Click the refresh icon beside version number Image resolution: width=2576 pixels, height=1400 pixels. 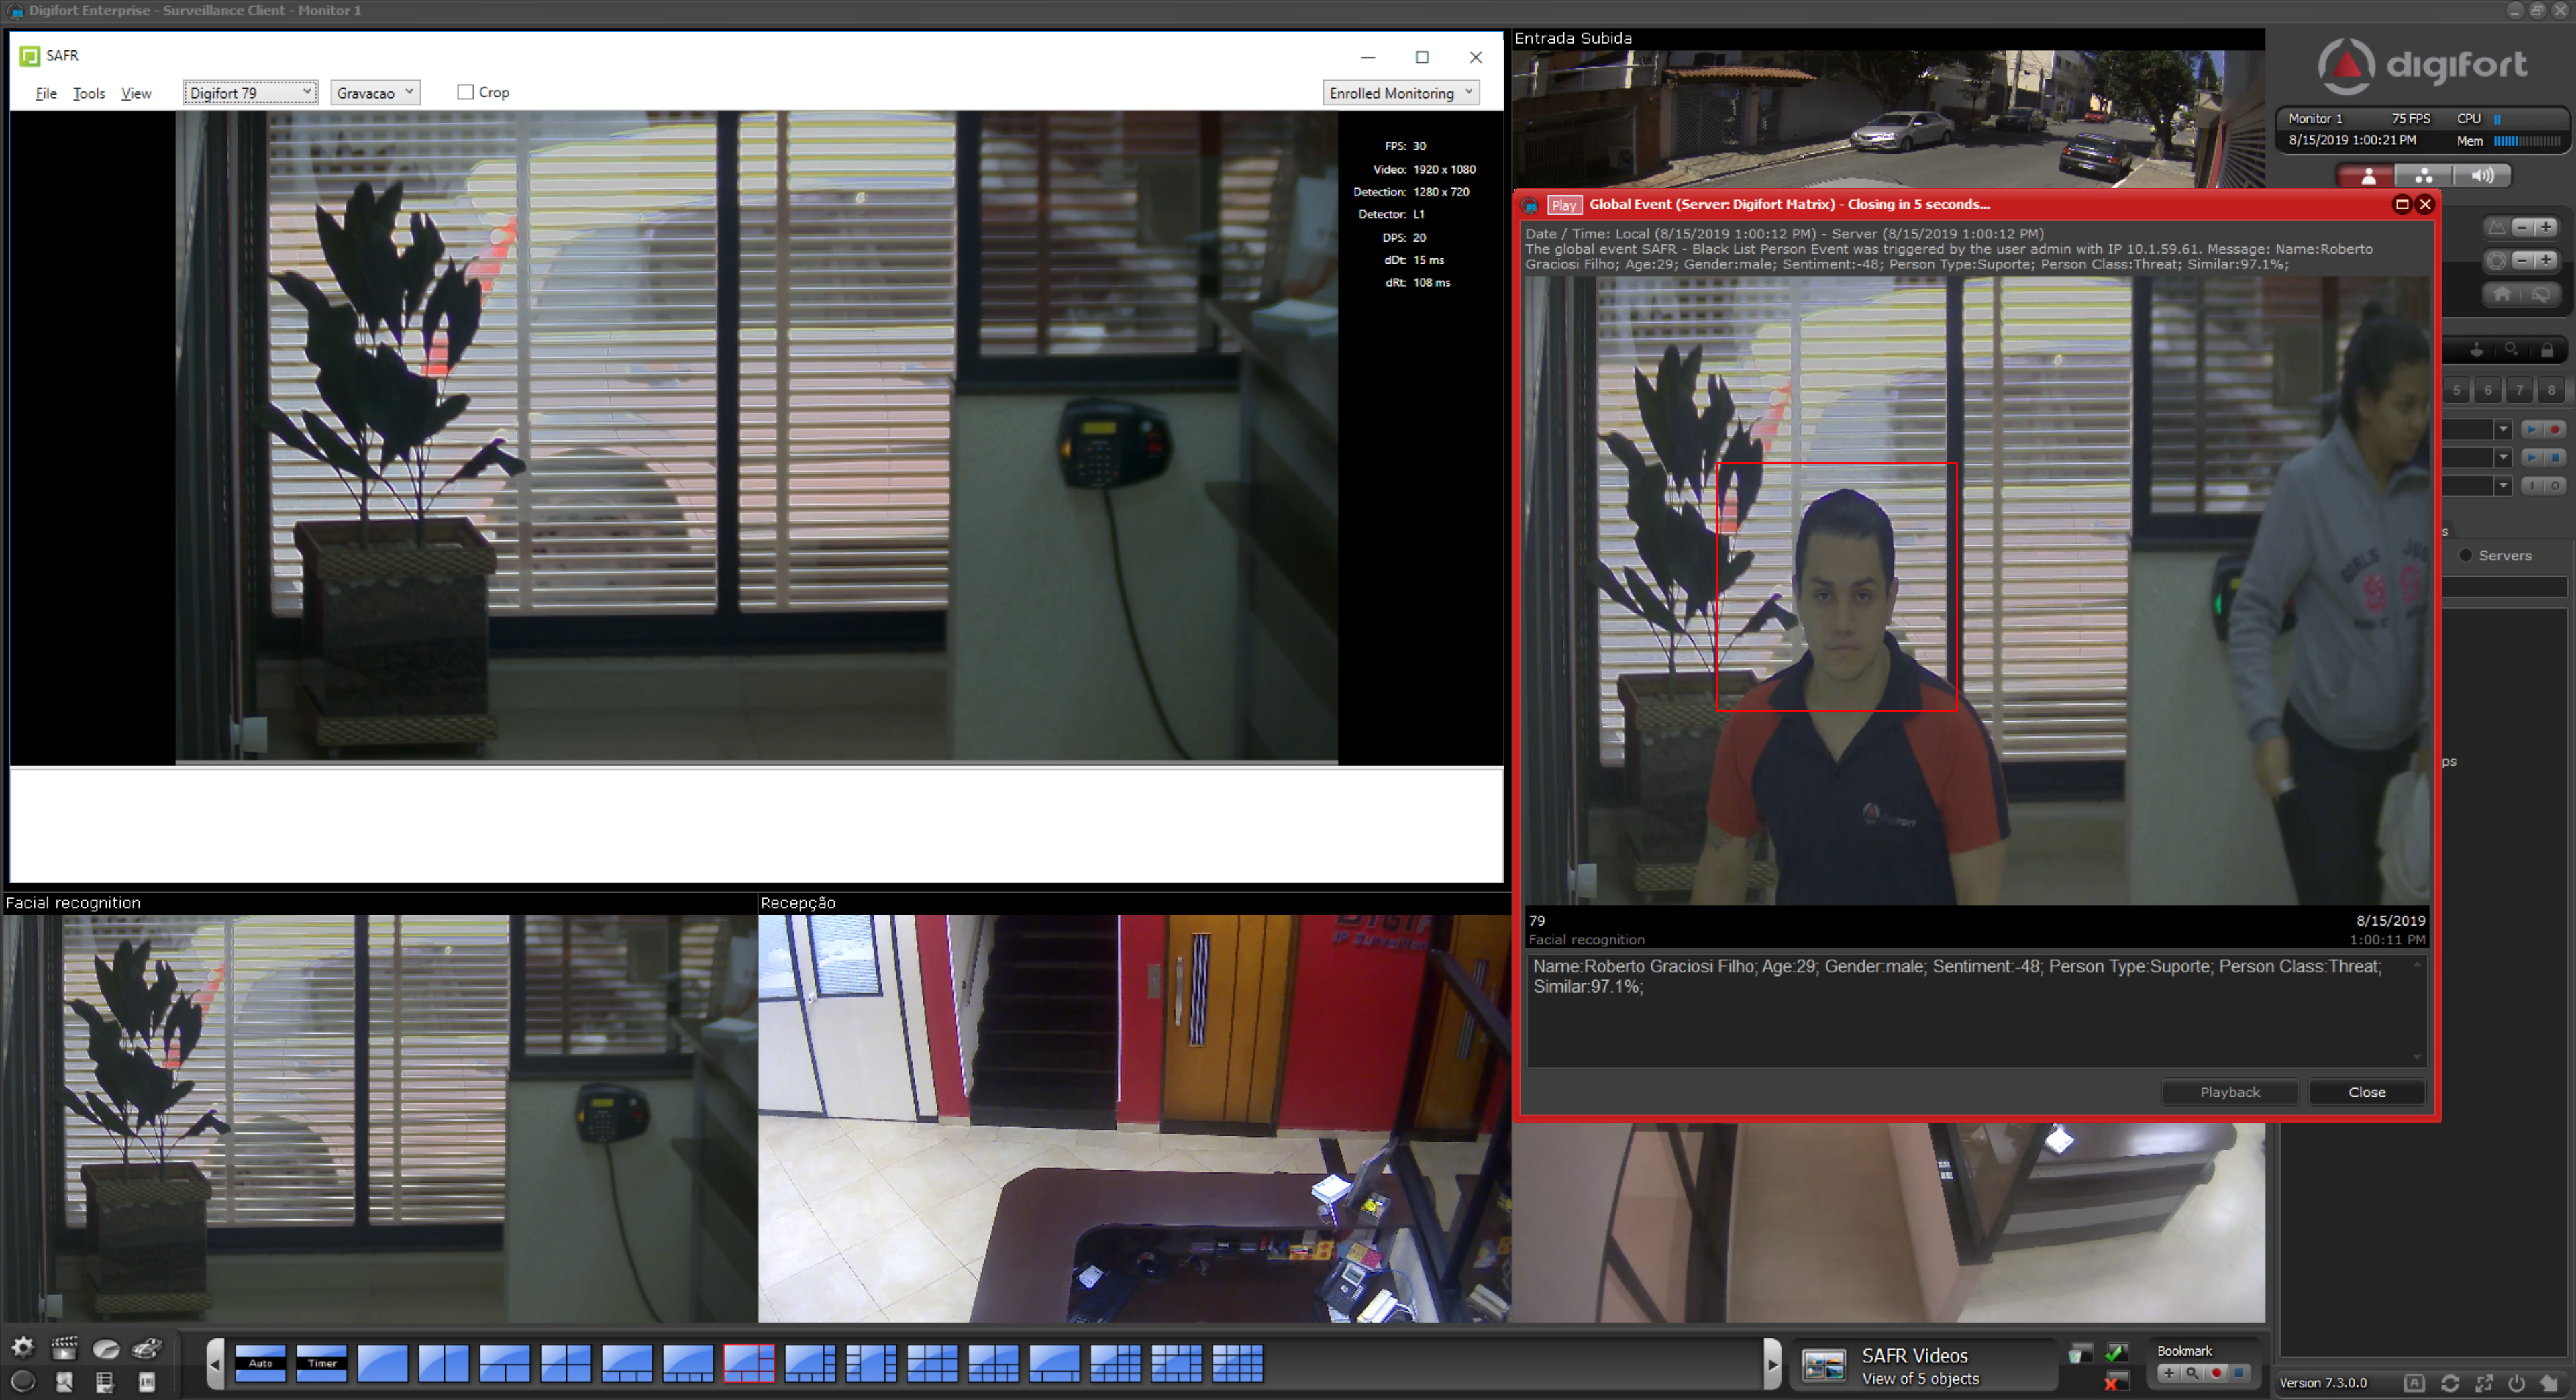(2449, 1383)
